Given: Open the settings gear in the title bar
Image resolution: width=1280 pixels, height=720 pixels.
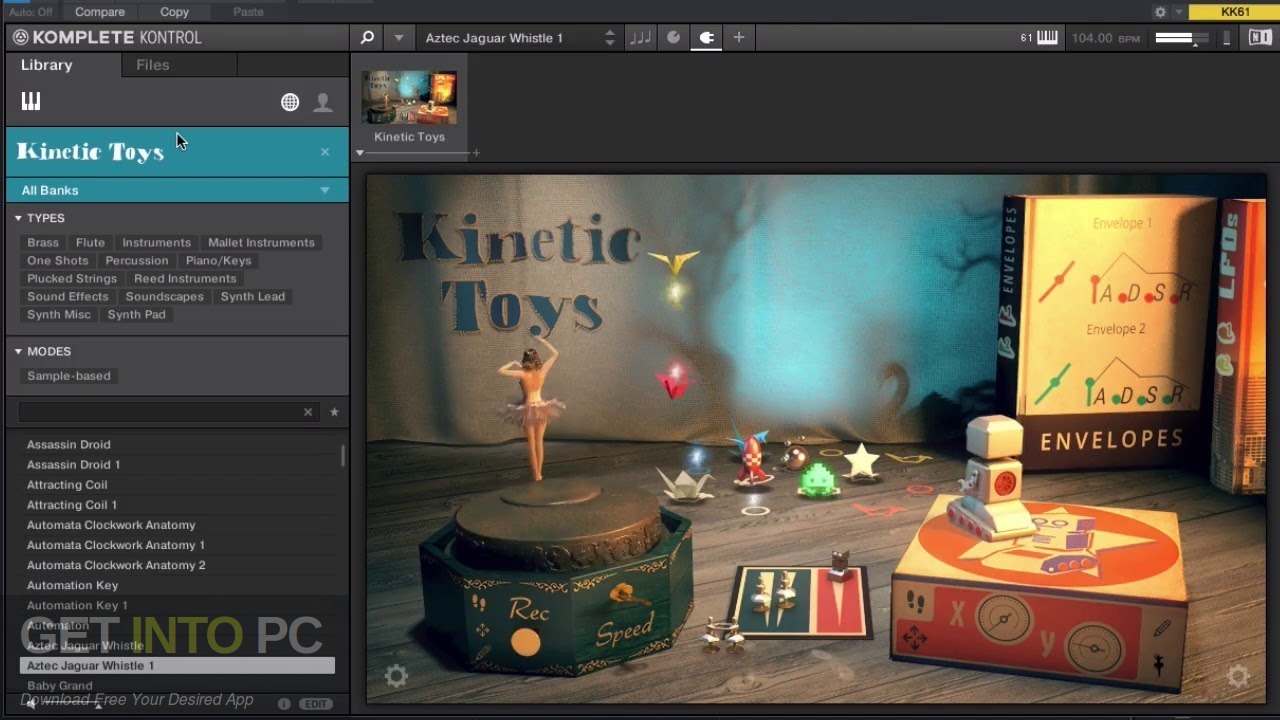Looking at the screenshot, I should pos(1160,12).
